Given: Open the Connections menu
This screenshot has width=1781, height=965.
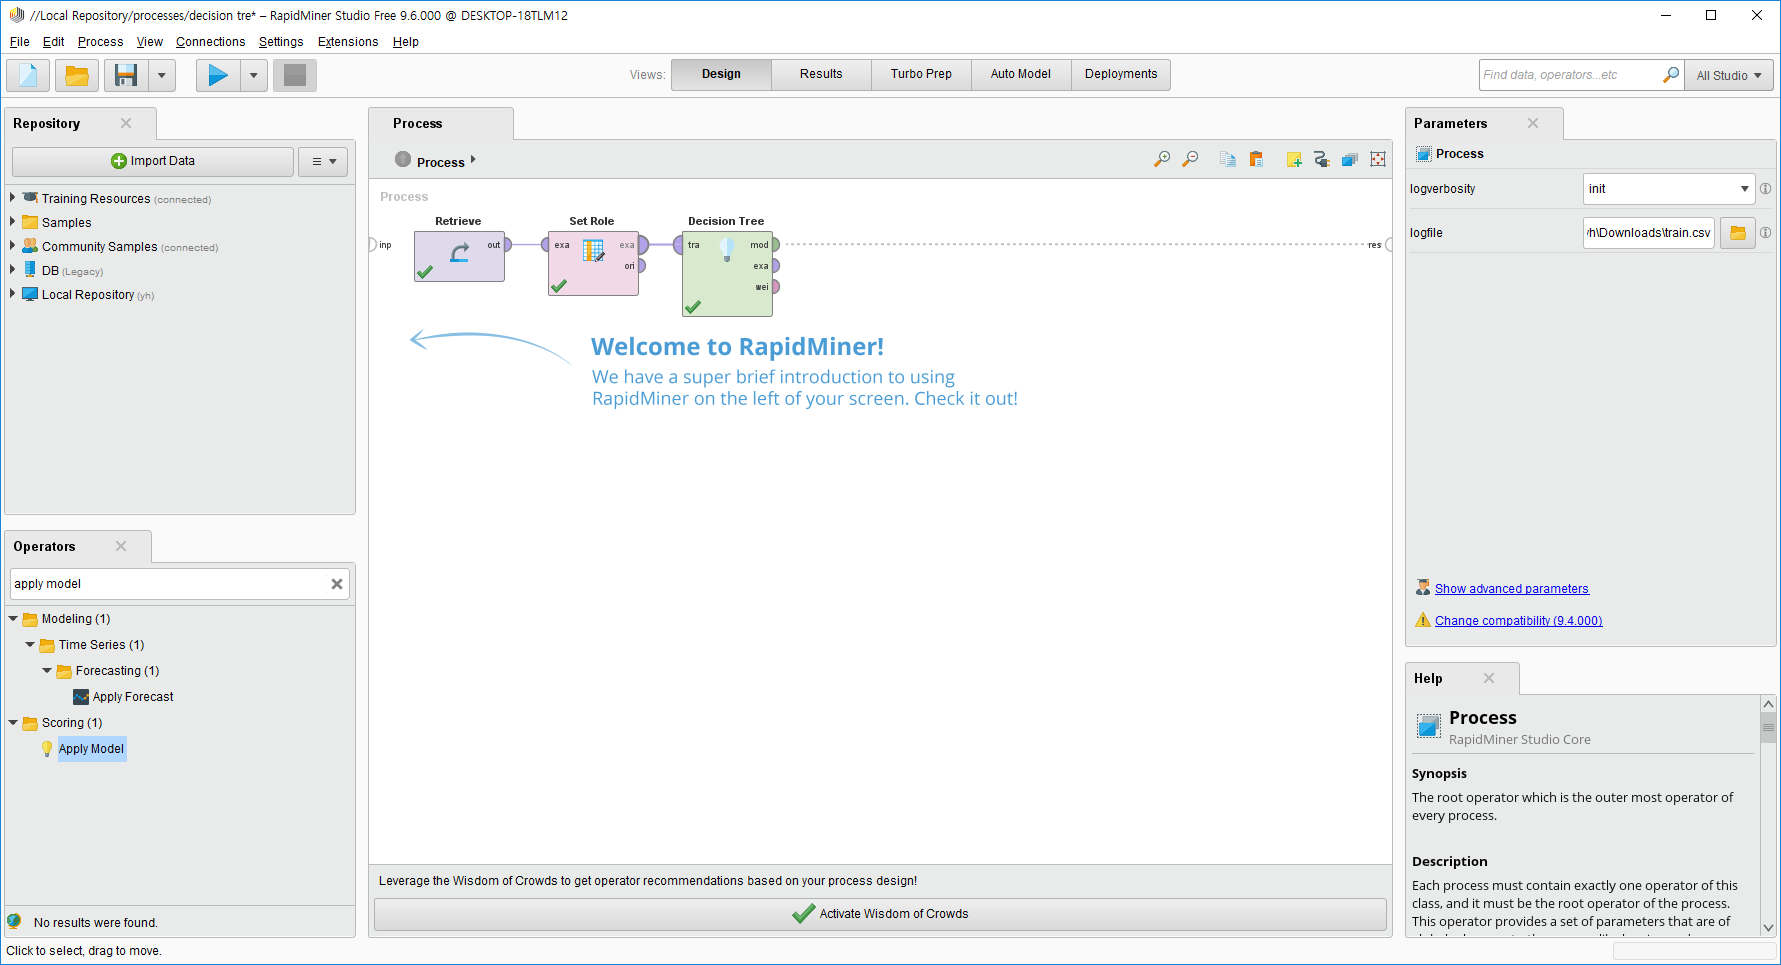Looking at the screenshot, I should (x=210, y=42).
